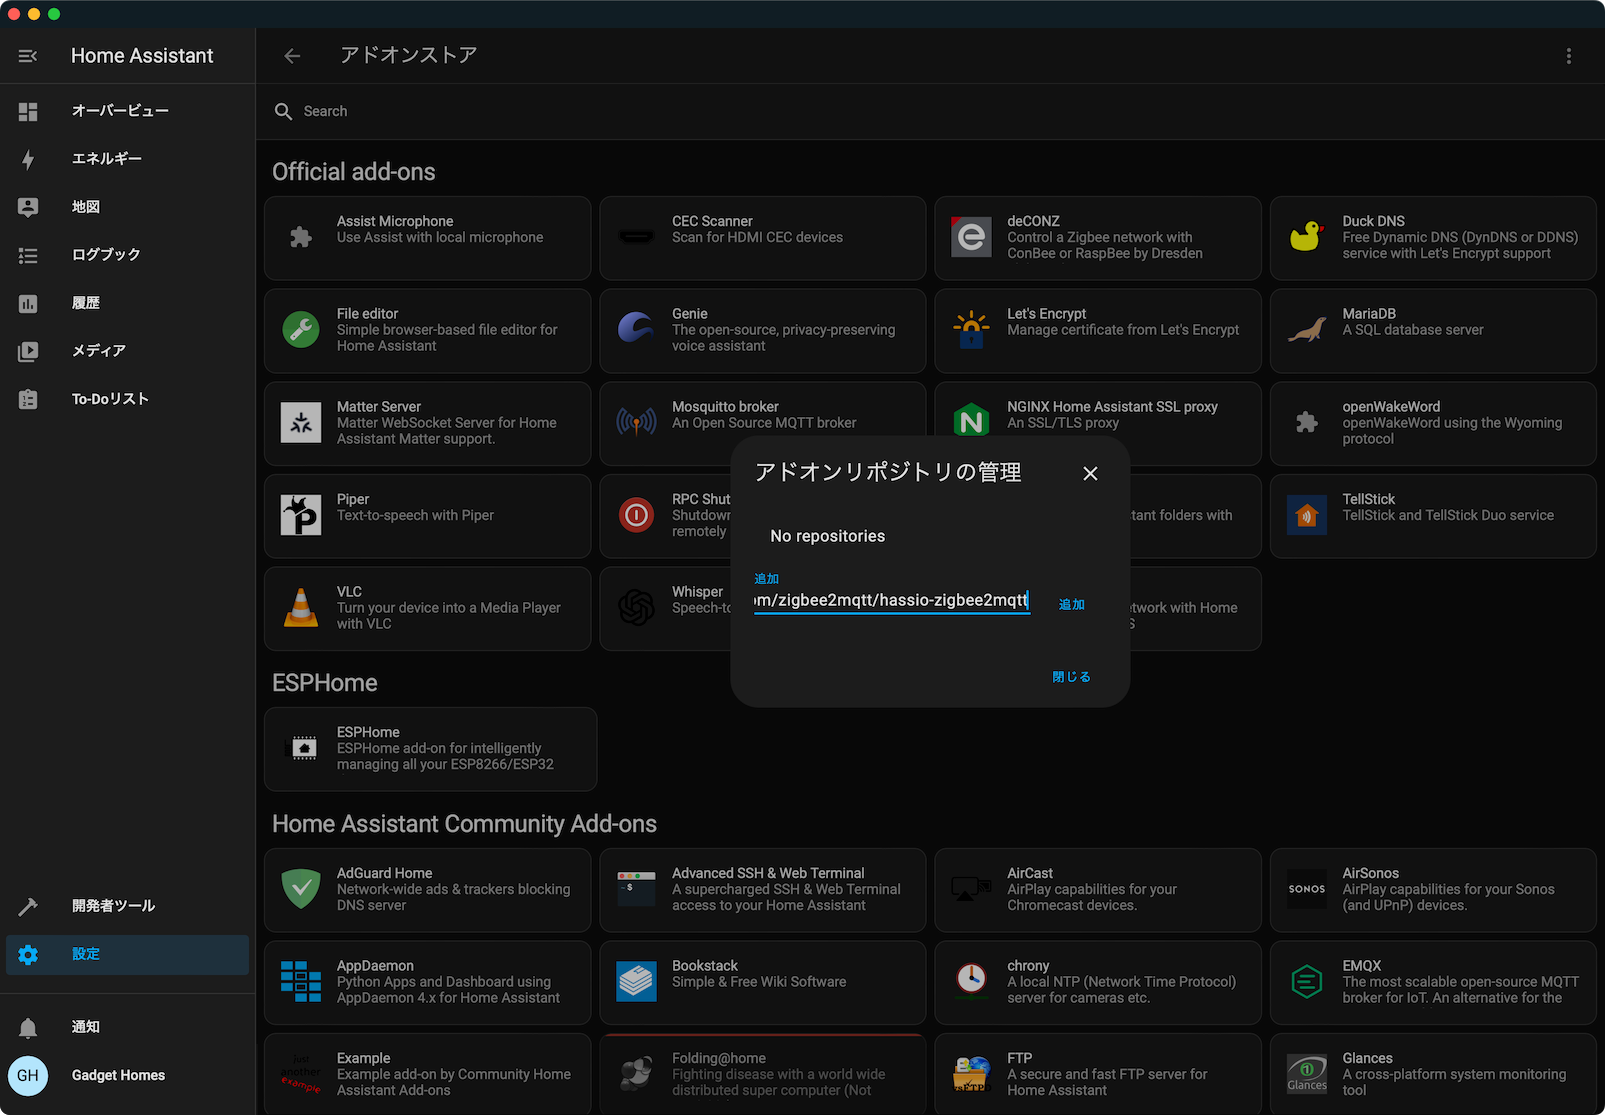Click the TellStick add-on icon
This screenshot has height=1115, width=1605.
tap(1306, 515)
